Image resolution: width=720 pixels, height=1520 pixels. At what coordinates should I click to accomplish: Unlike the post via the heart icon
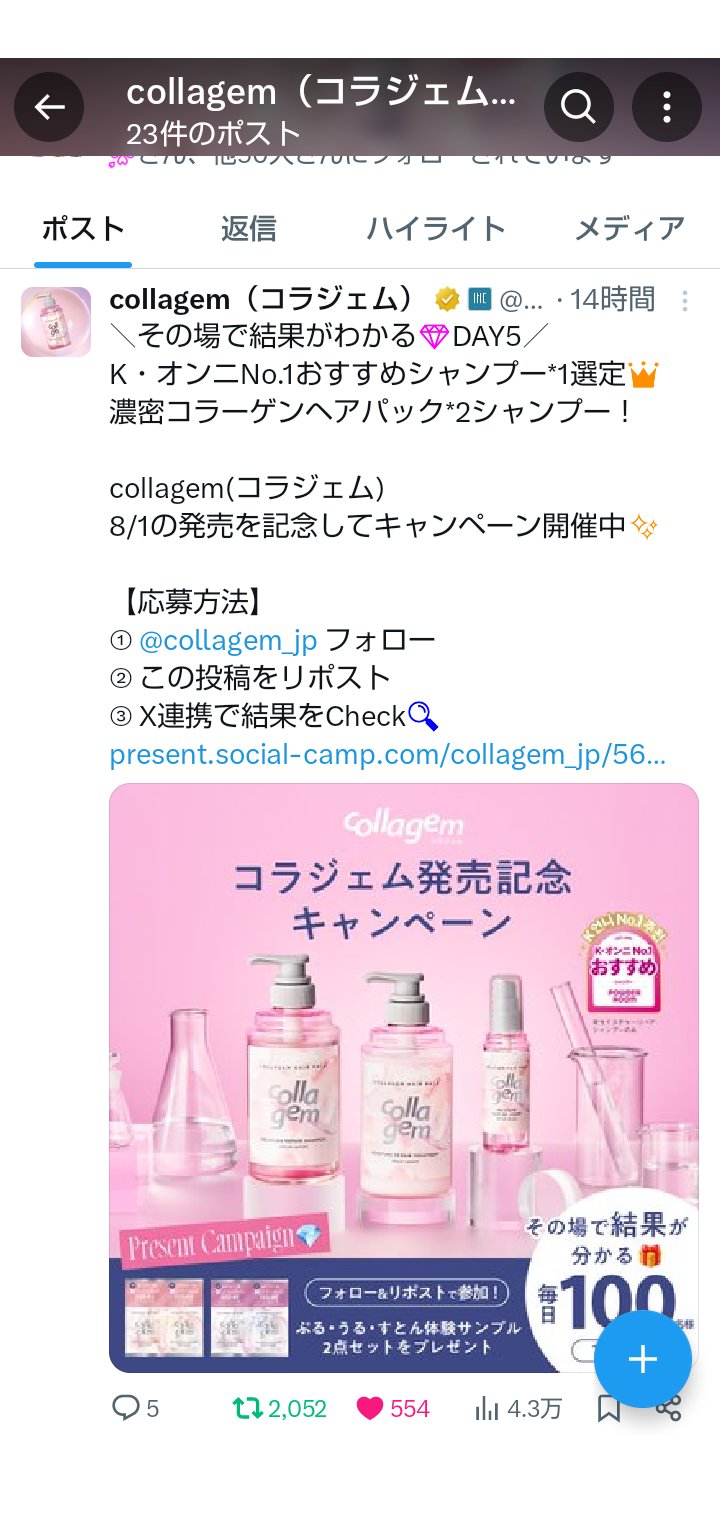point(370,1408)
